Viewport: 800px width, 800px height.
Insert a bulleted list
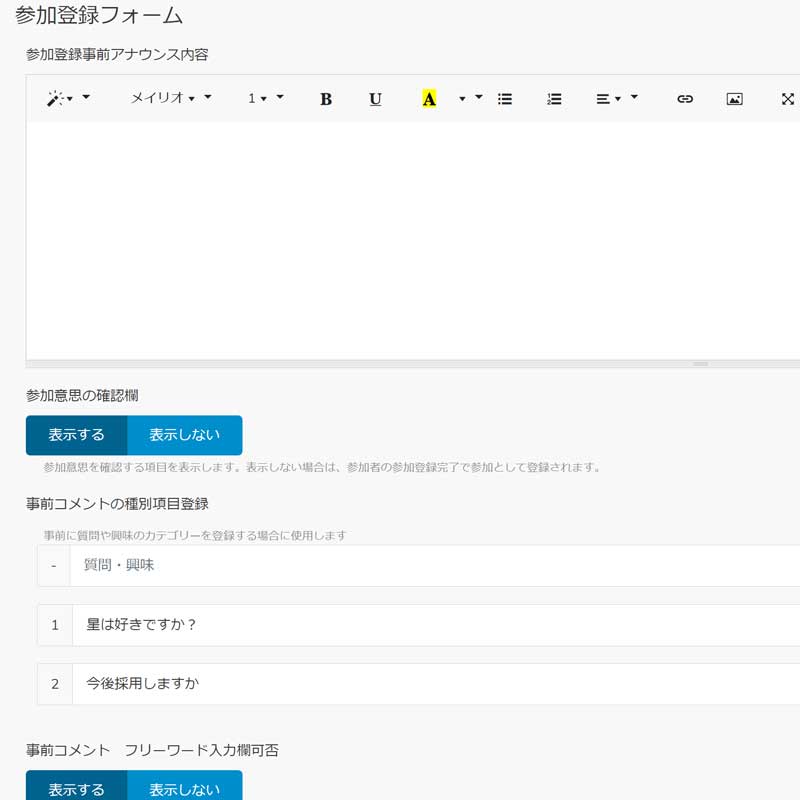505,98
